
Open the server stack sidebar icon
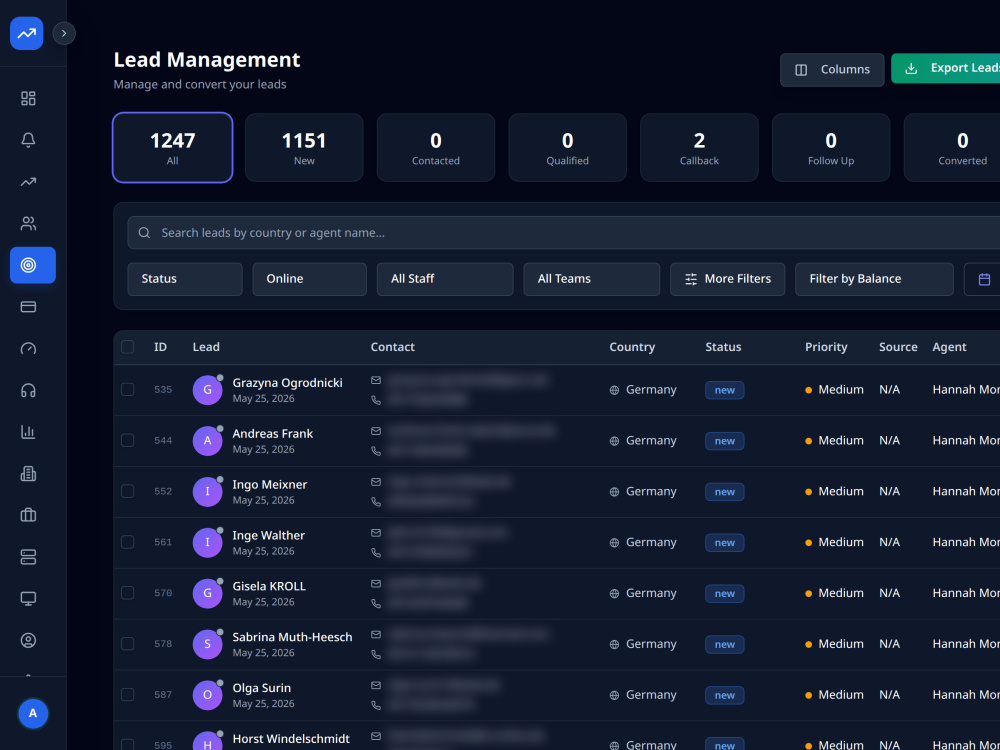click(x=28, y=557)
